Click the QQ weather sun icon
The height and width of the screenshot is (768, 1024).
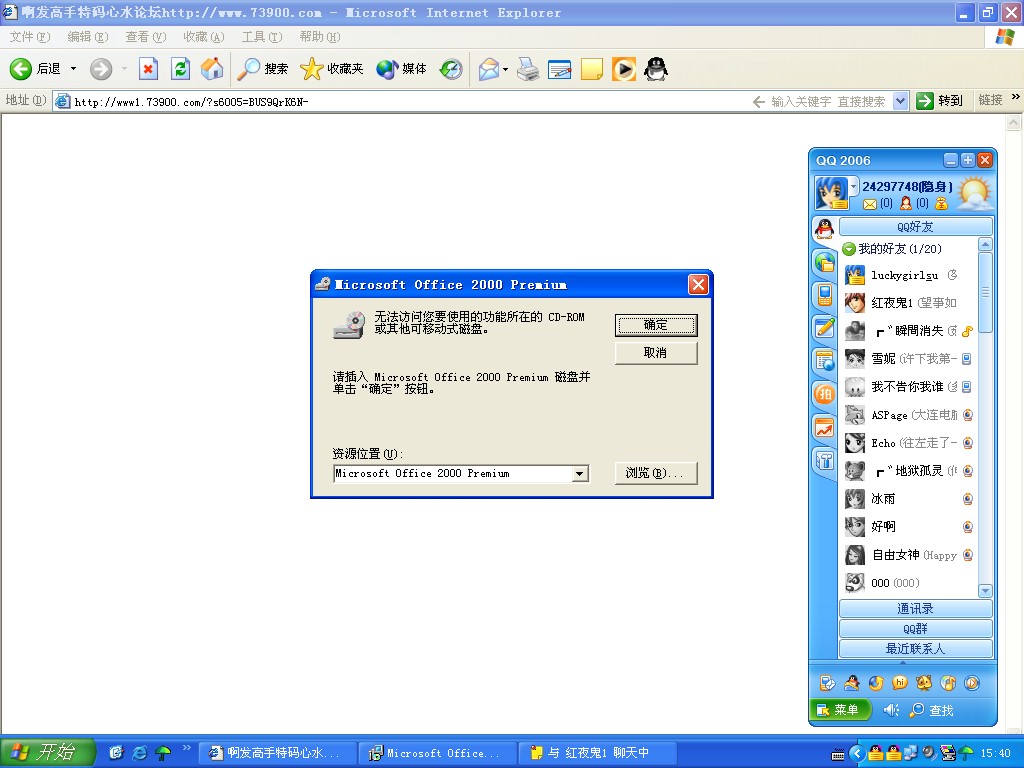974,193
